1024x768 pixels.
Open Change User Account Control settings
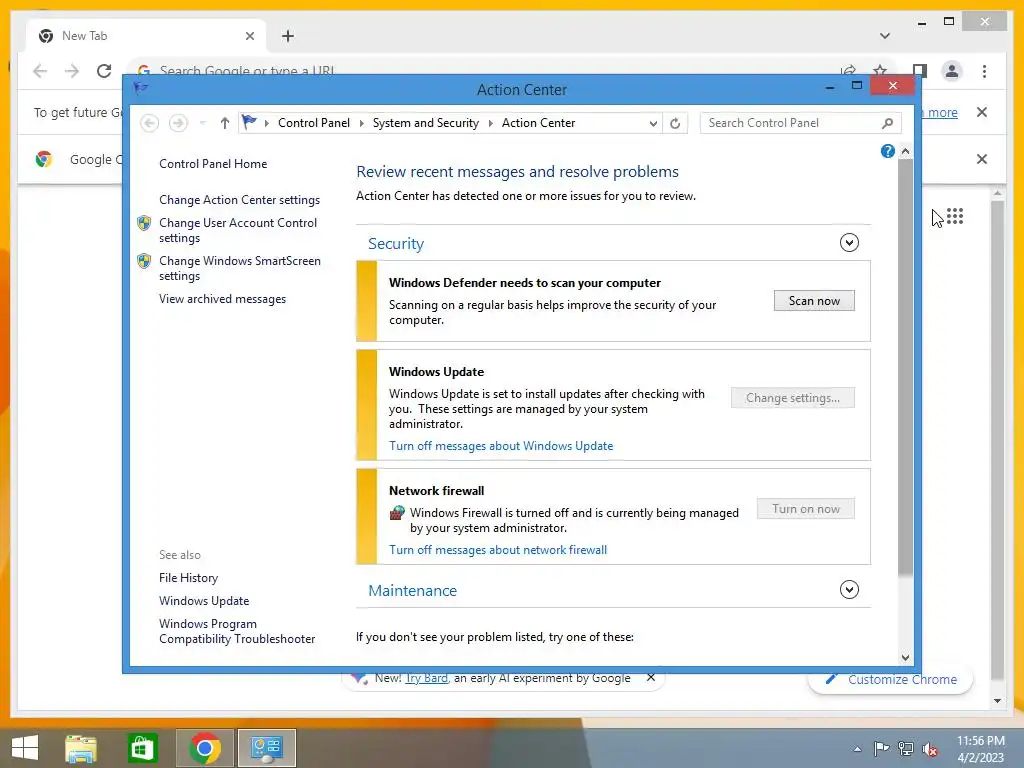tap(238, 230)
